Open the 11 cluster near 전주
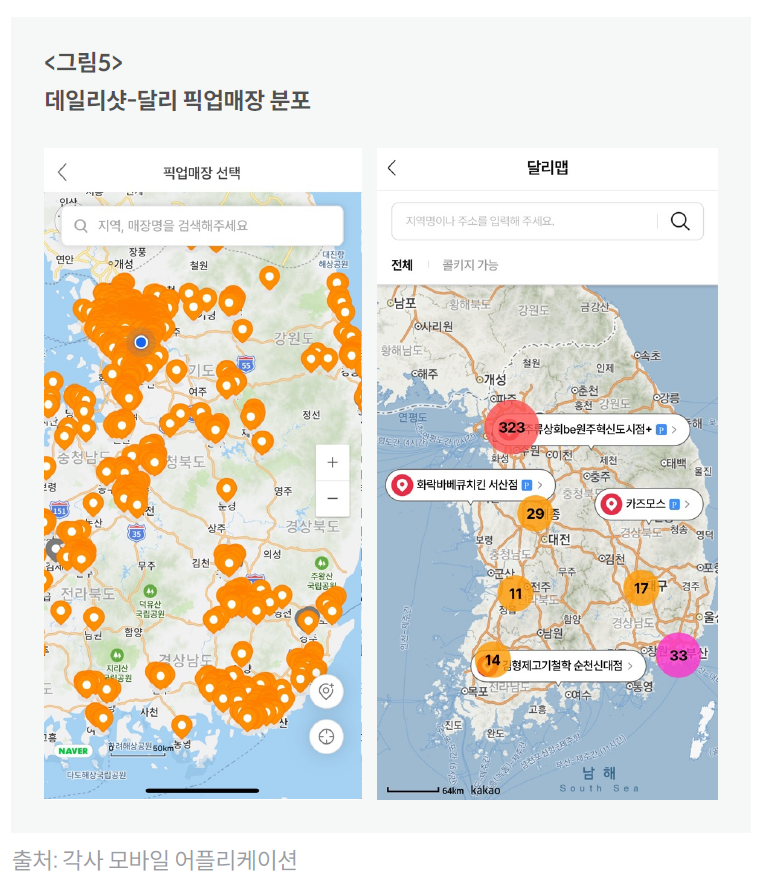 pyautogui.click(x=515, y=594)
